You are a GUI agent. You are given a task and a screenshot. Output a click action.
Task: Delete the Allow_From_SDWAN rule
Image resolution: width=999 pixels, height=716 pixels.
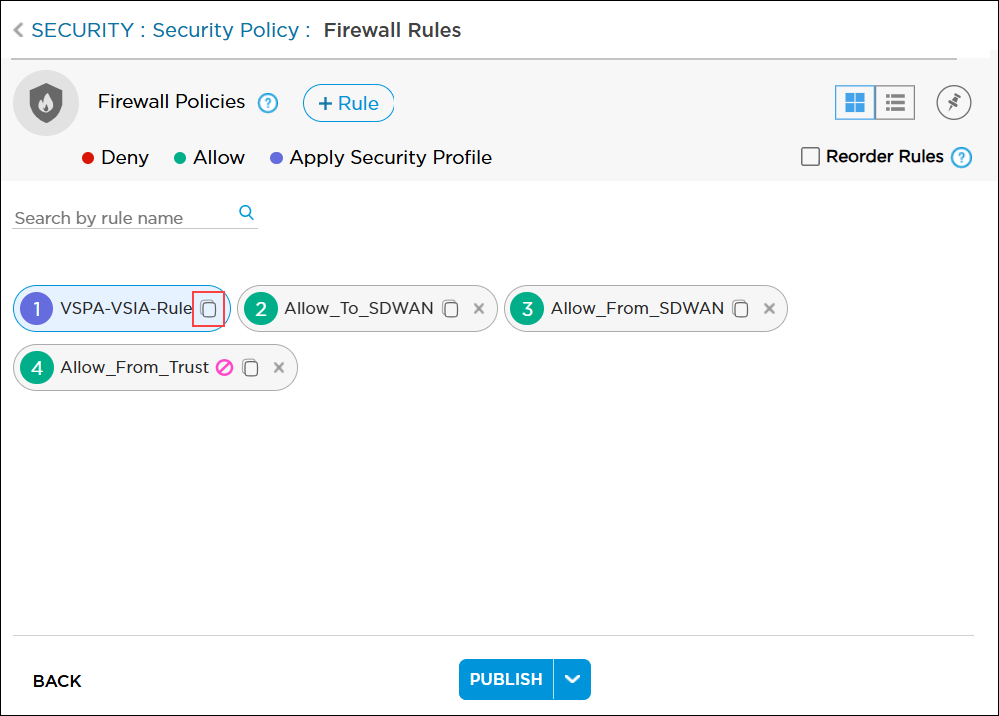click(x=769, y=309)
